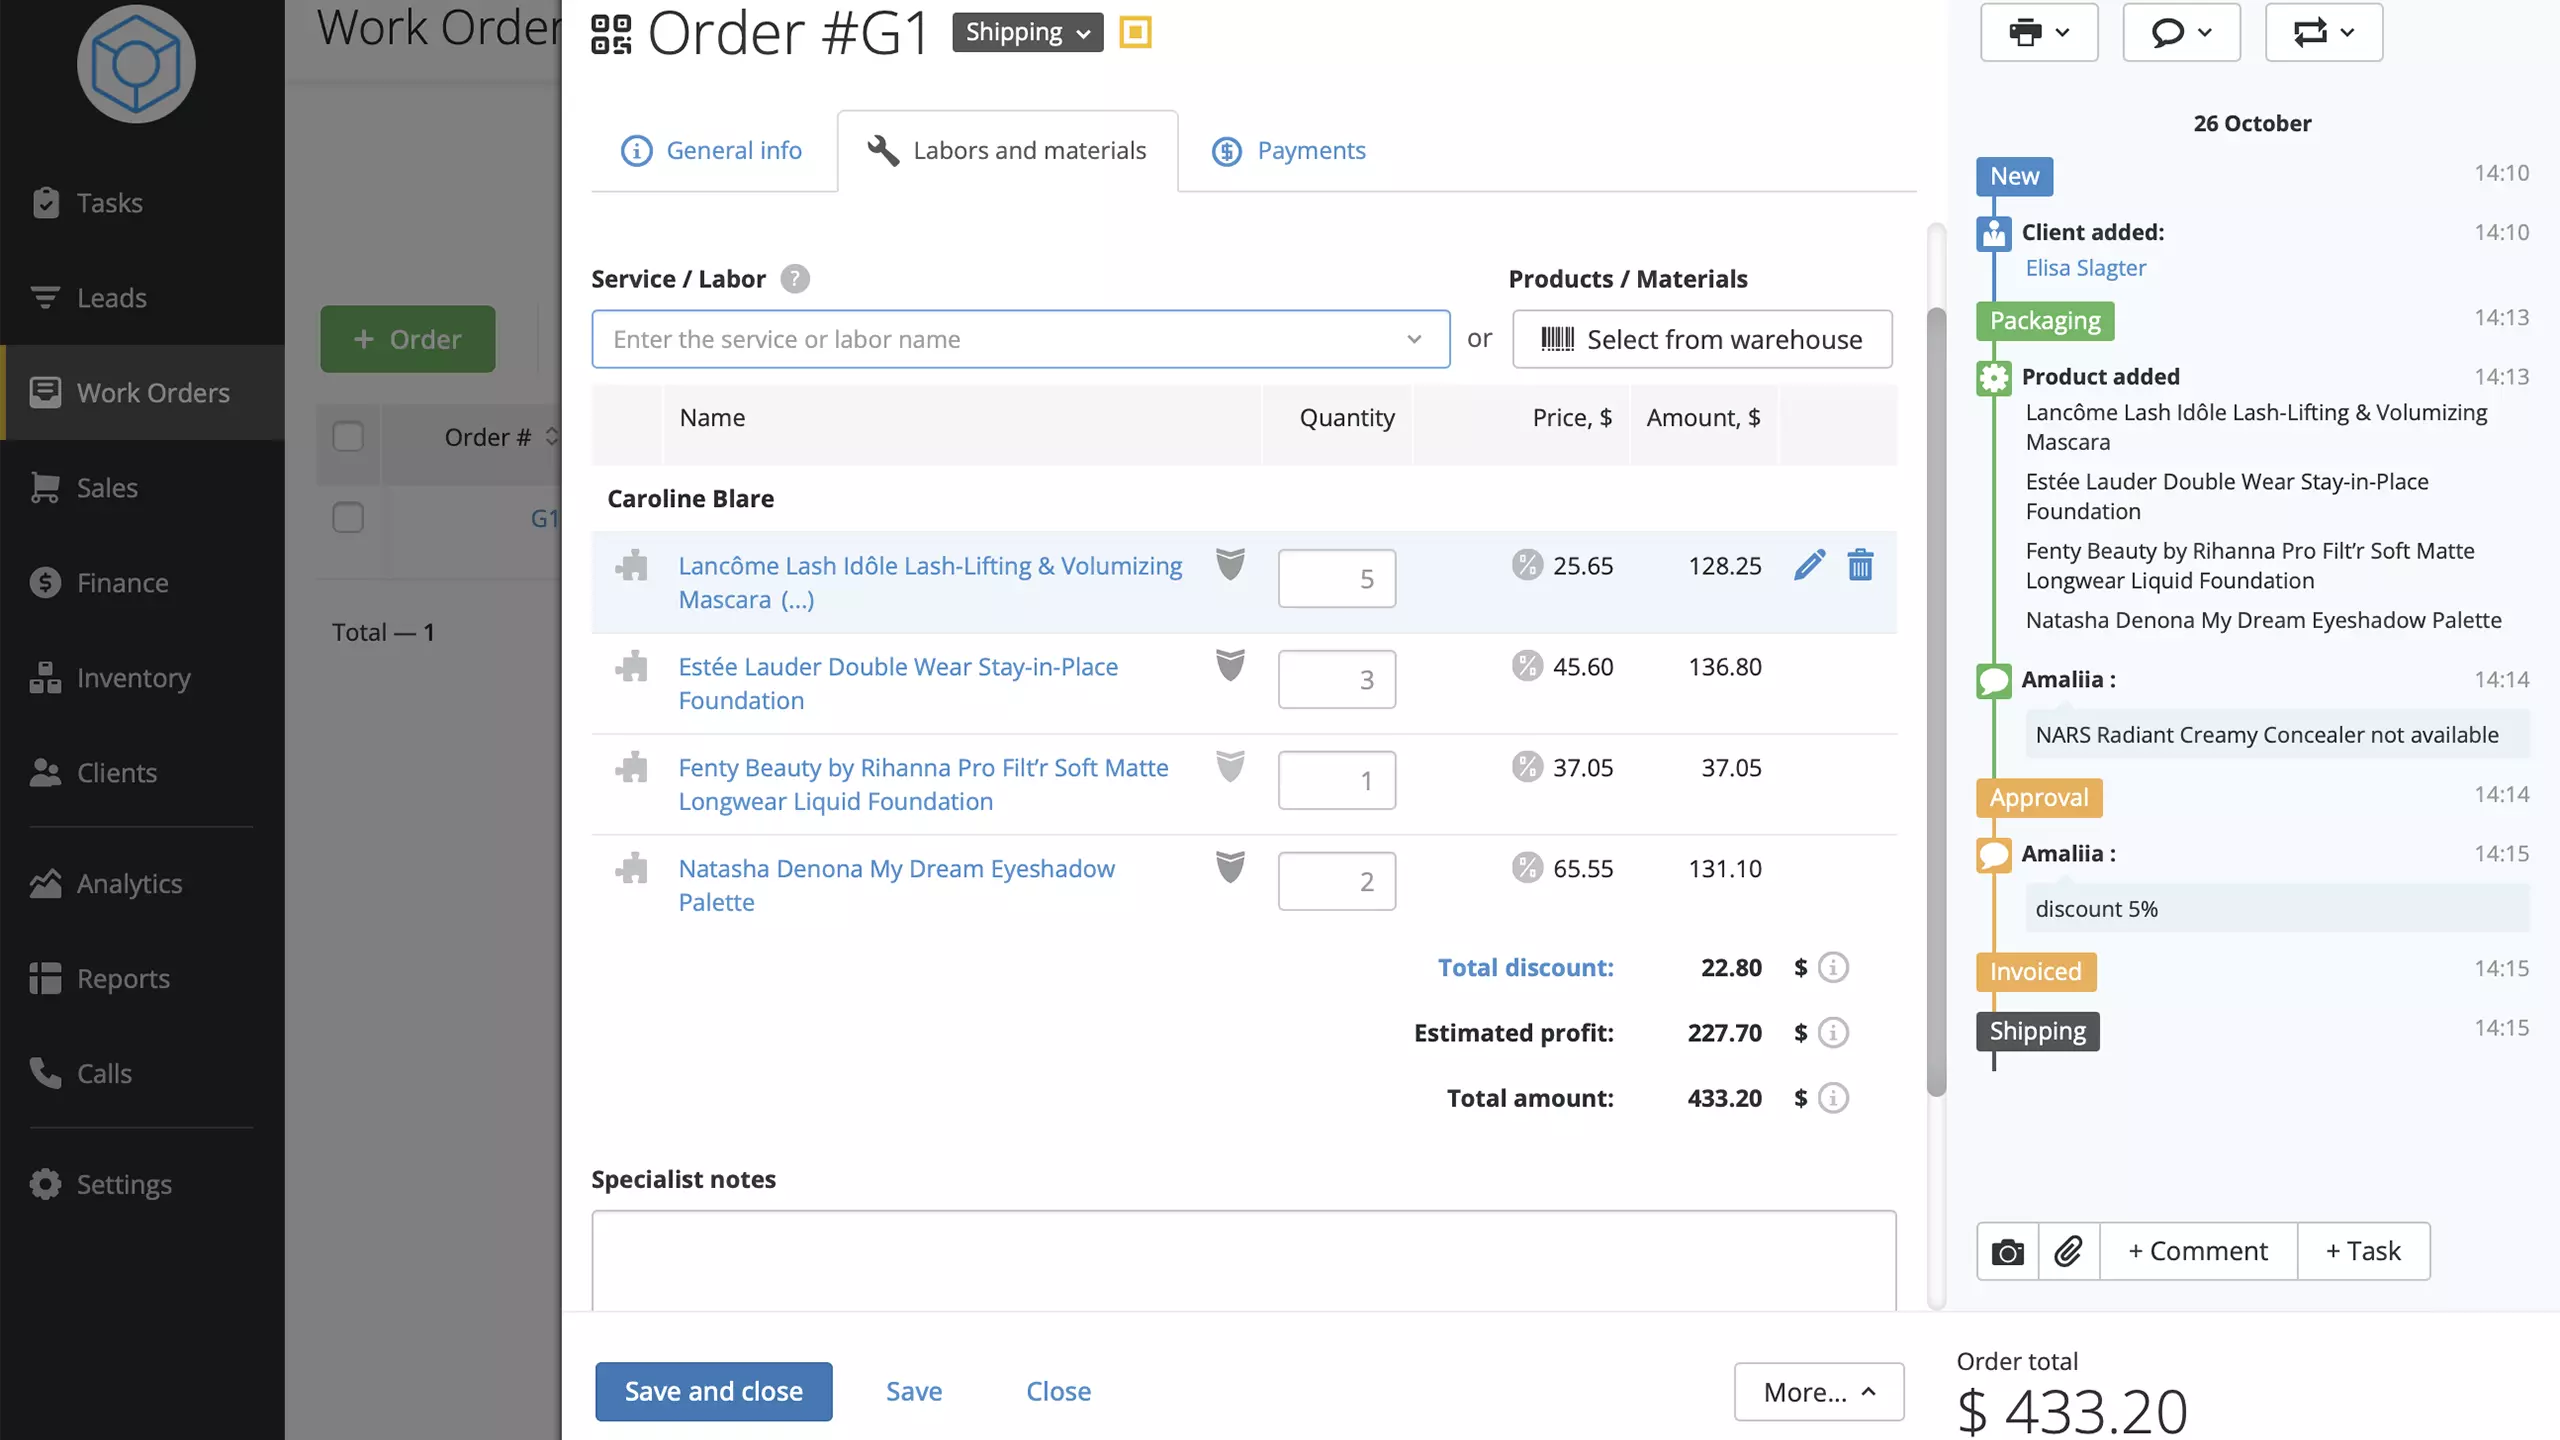Open Settings in the sidebar
The image size is (2560, 1440).
(142, 1184)
